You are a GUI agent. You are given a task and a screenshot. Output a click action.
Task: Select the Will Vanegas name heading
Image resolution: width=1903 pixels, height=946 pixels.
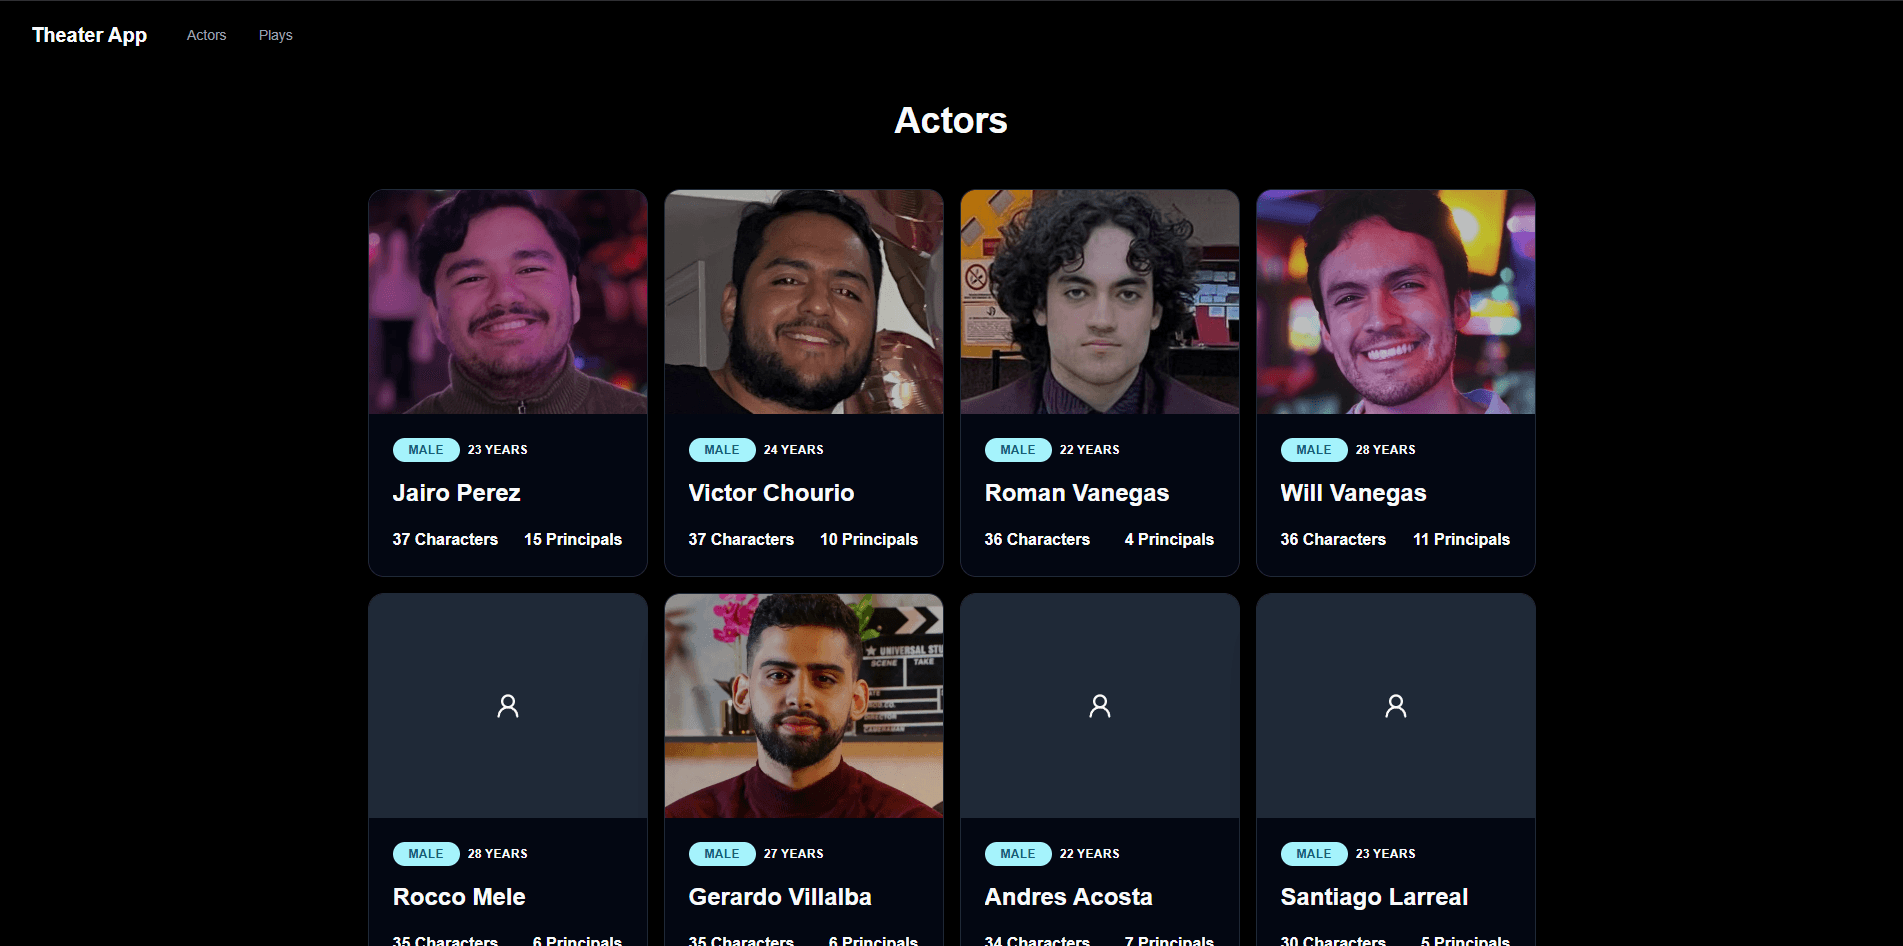(1354, 493)
